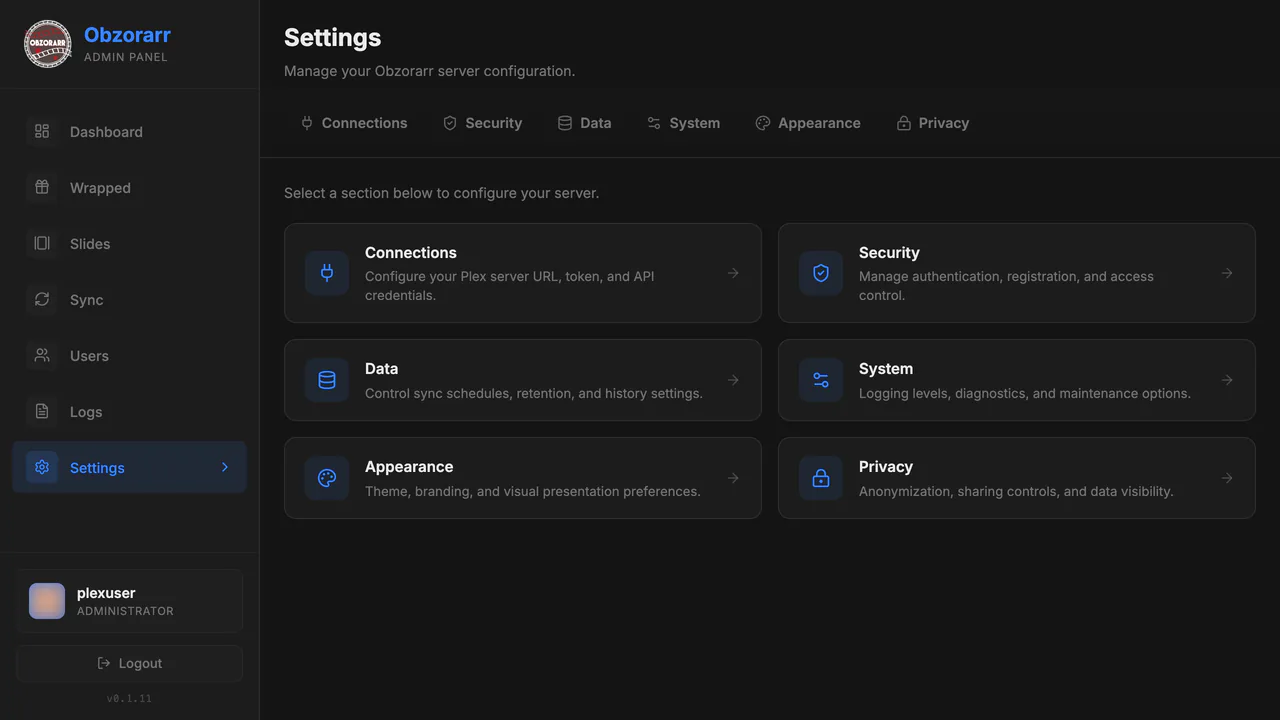Click the Settings gear icon in sidebar

(x=42, y=467)
